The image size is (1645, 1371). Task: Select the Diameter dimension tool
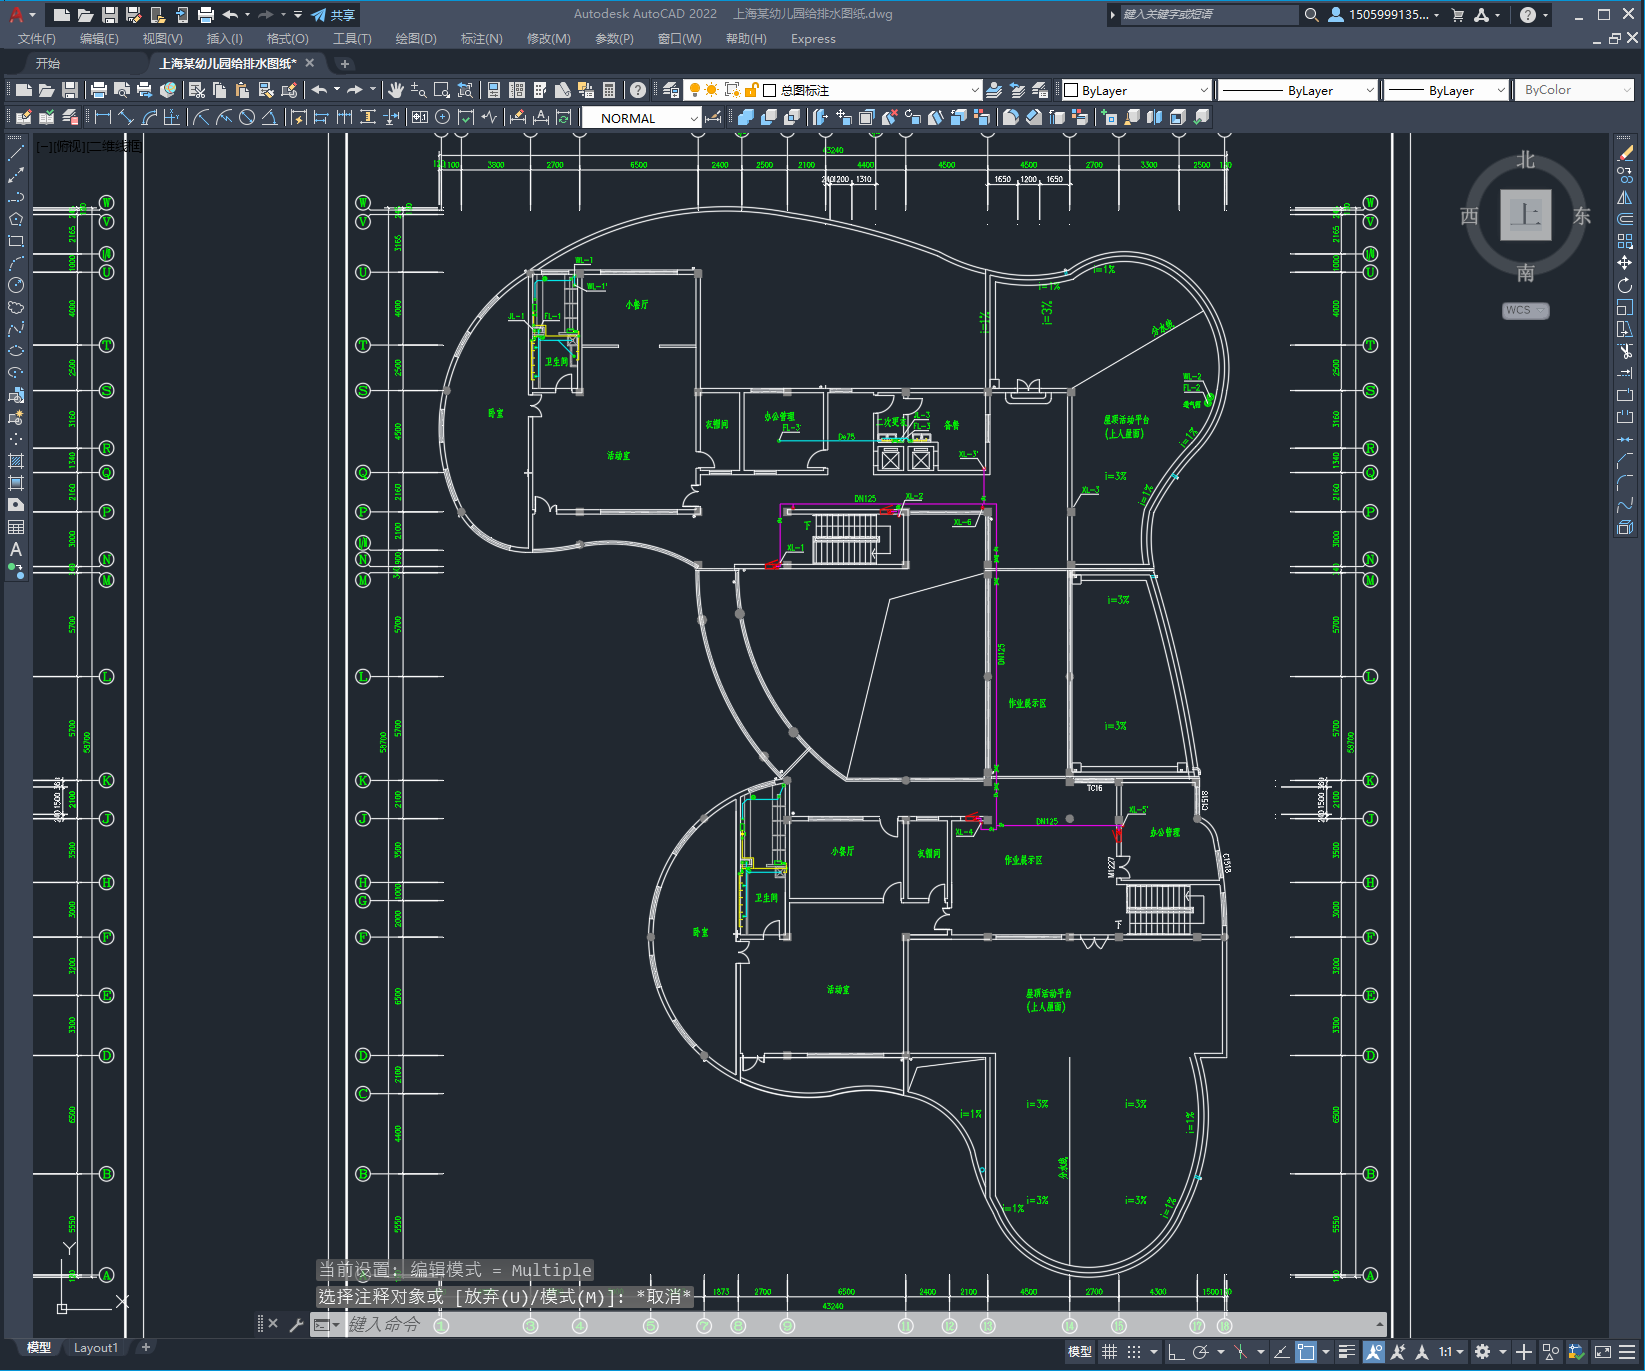247,118
